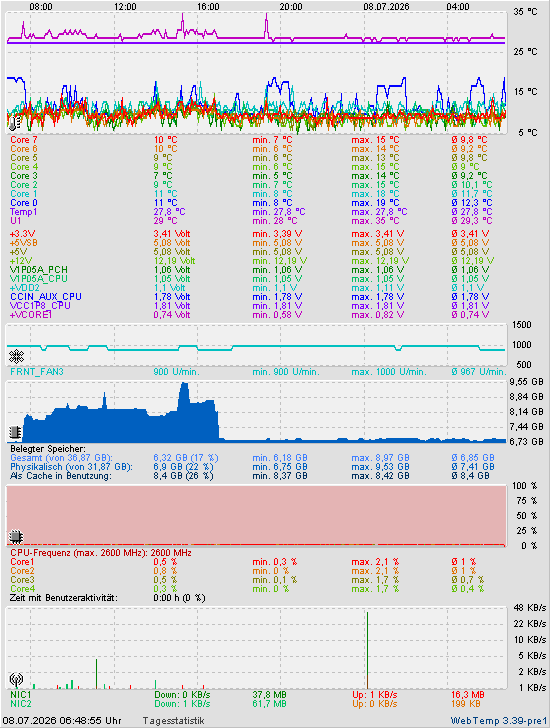Open the WebTemp 3.39-pre1 link
Image resolution: width=550 pixels, height=728 pixels.
click(499, 721)
